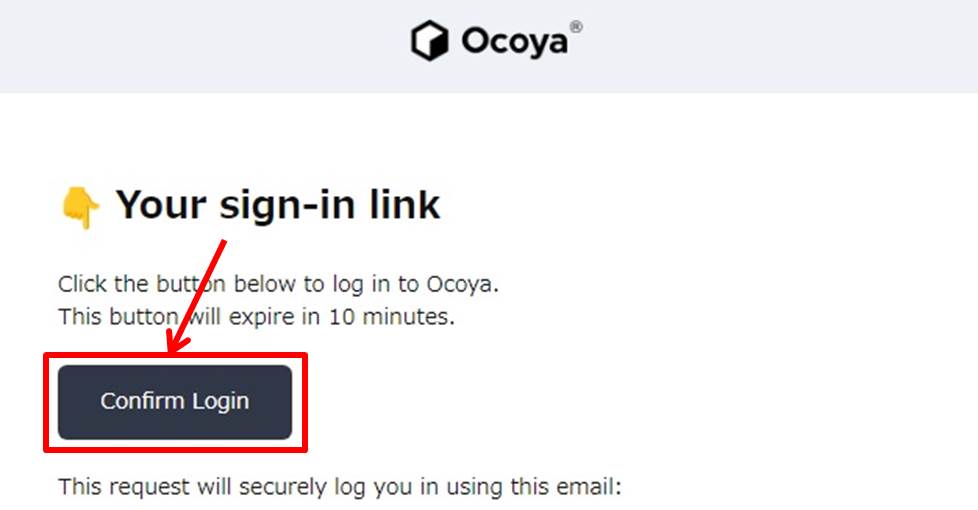Select the "Your sign-in link" heading
This screenshot has width=978, height=510.
pos(278,205)
